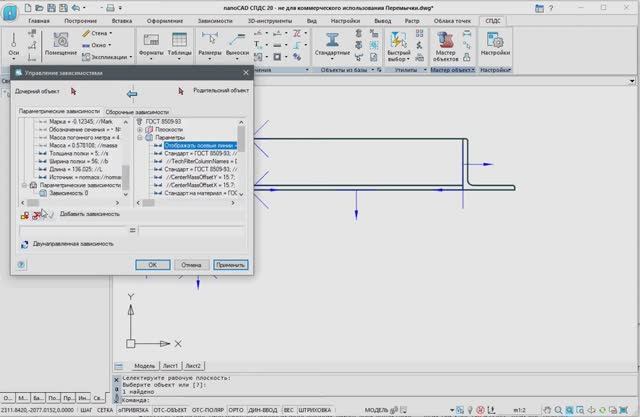Expand the Утилиты panel dropdown

[x=425, y=70]
